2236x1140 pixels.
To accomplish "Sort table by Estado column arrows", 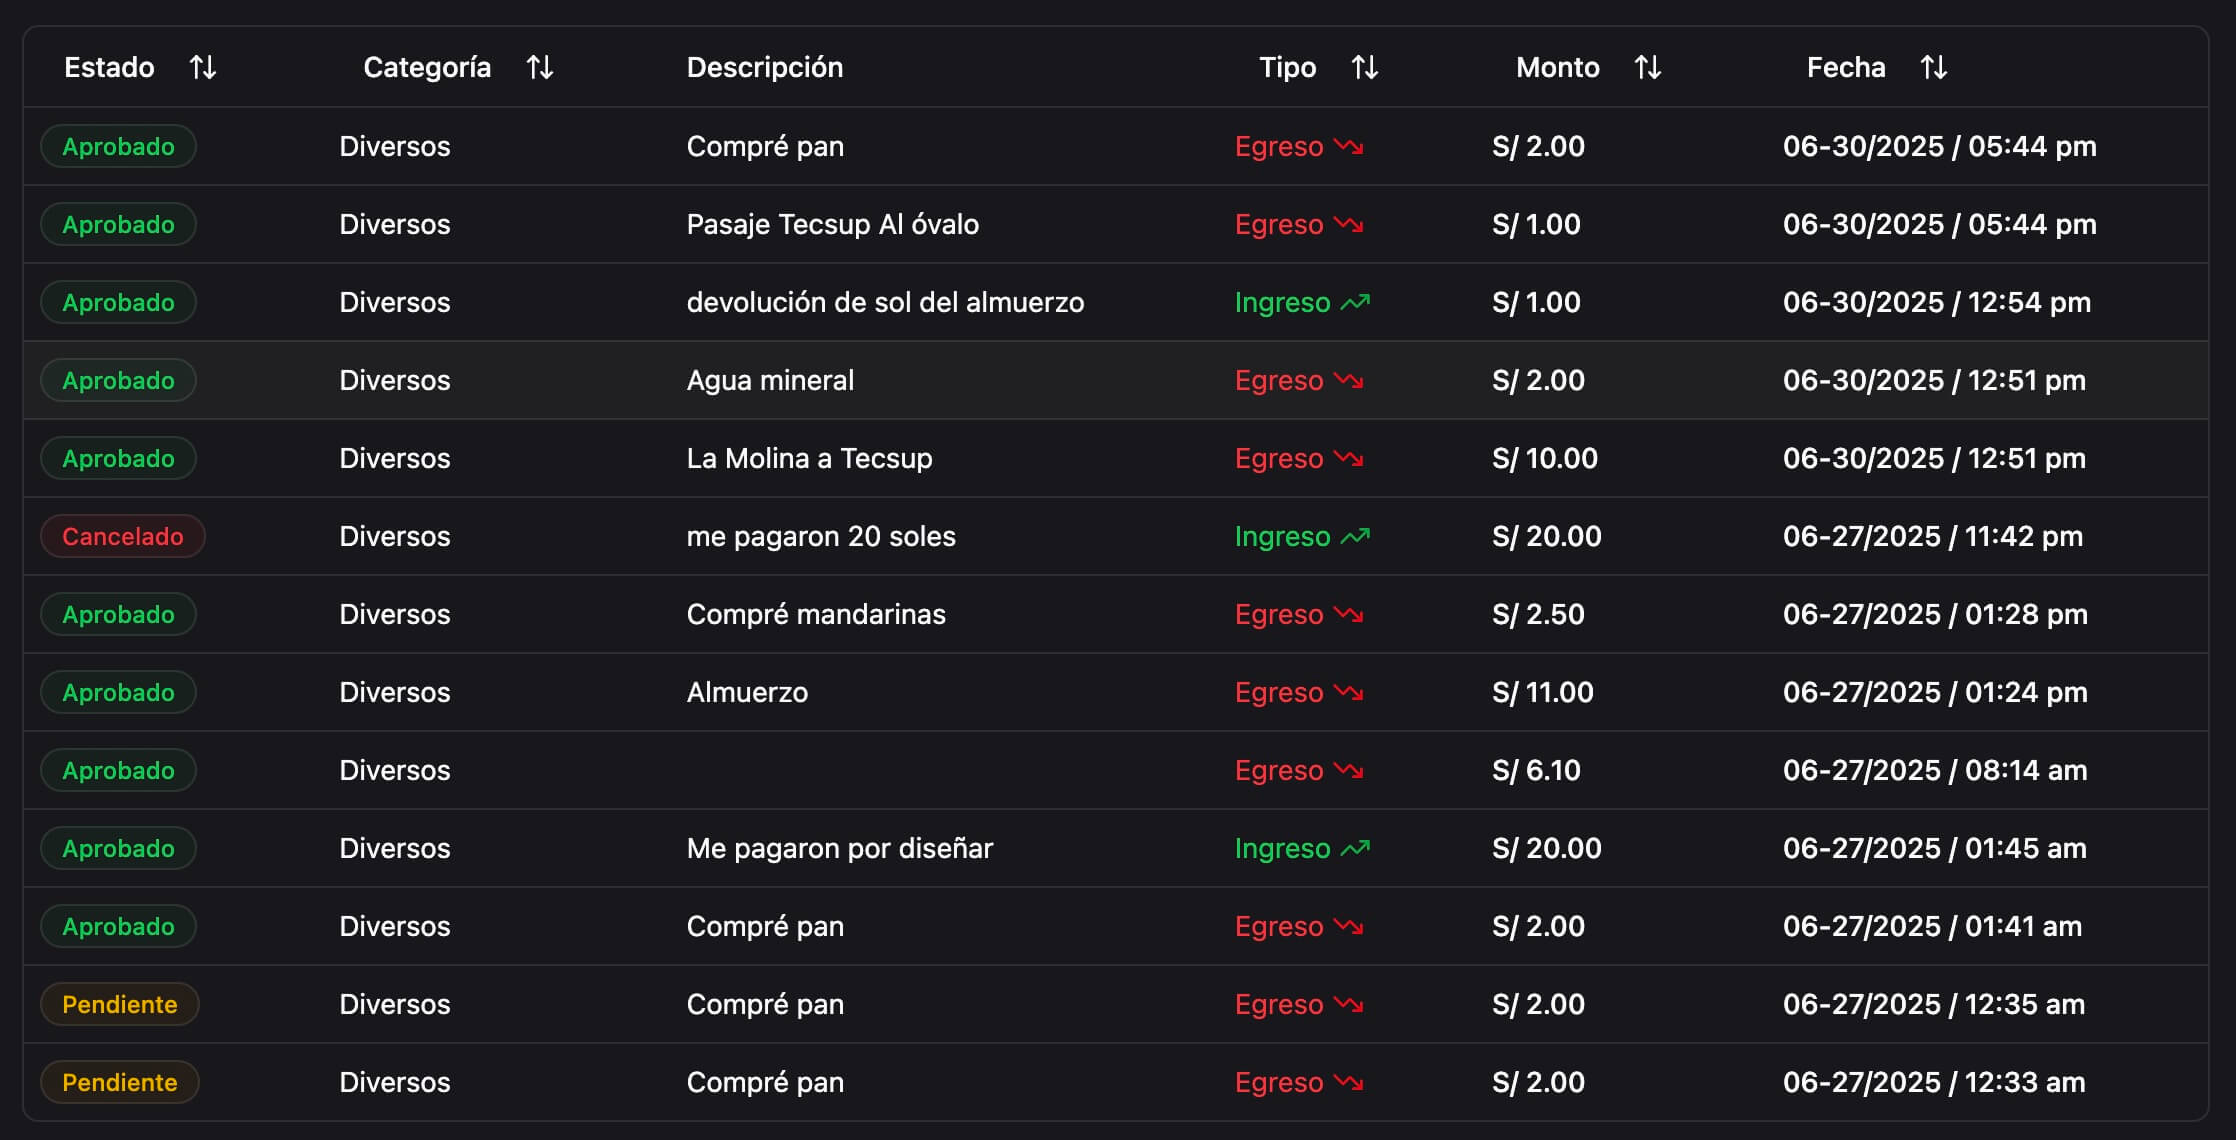I will [203, 67].
